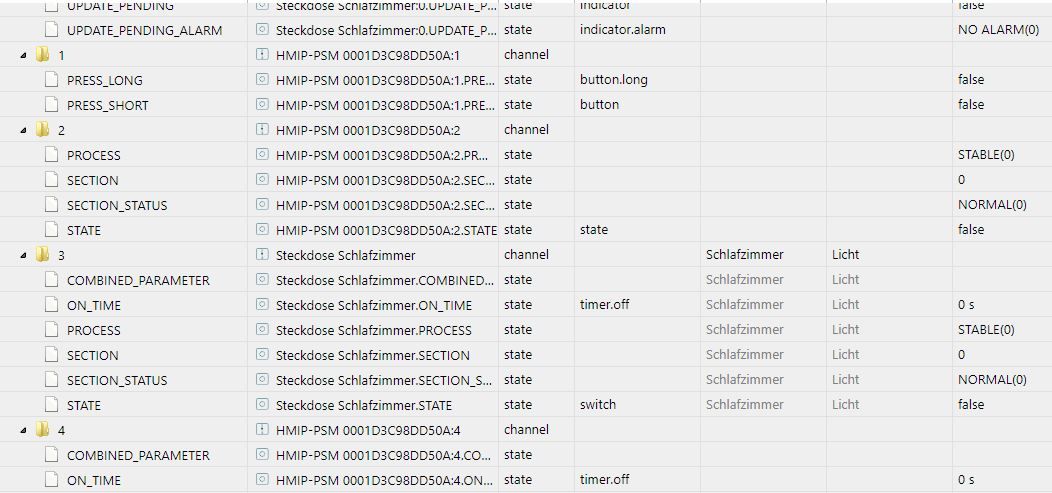Select the Steckdose Schlafzimmer.ON_TIME name cell

coord(373,305)
